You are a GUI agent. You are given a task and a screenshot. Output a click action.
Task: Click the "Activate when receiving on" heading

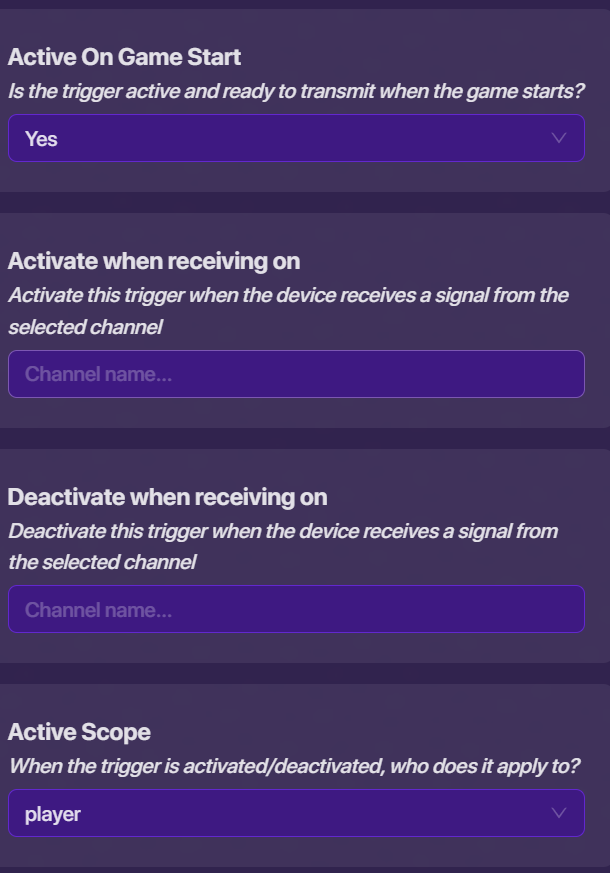[x=154, y=261]
